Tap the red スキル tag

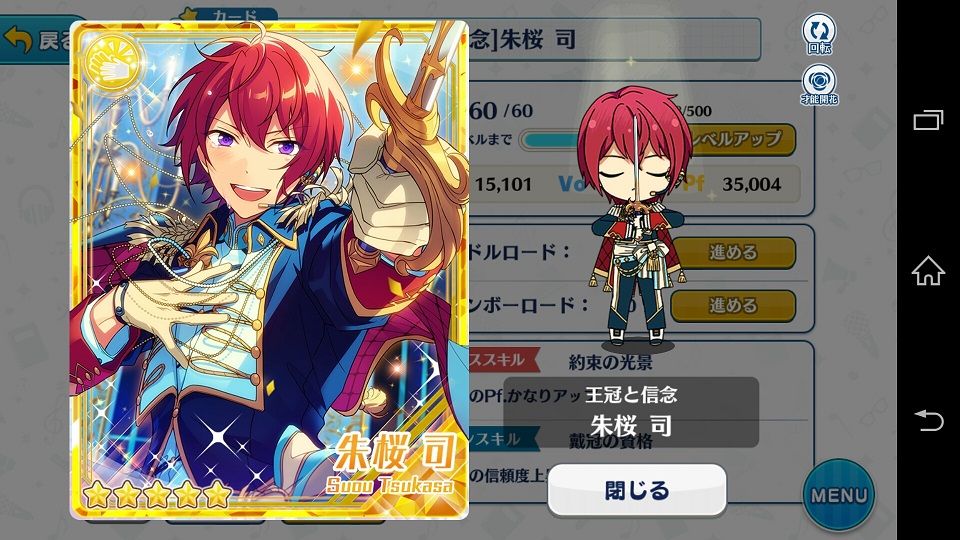[x=504, y=360]
